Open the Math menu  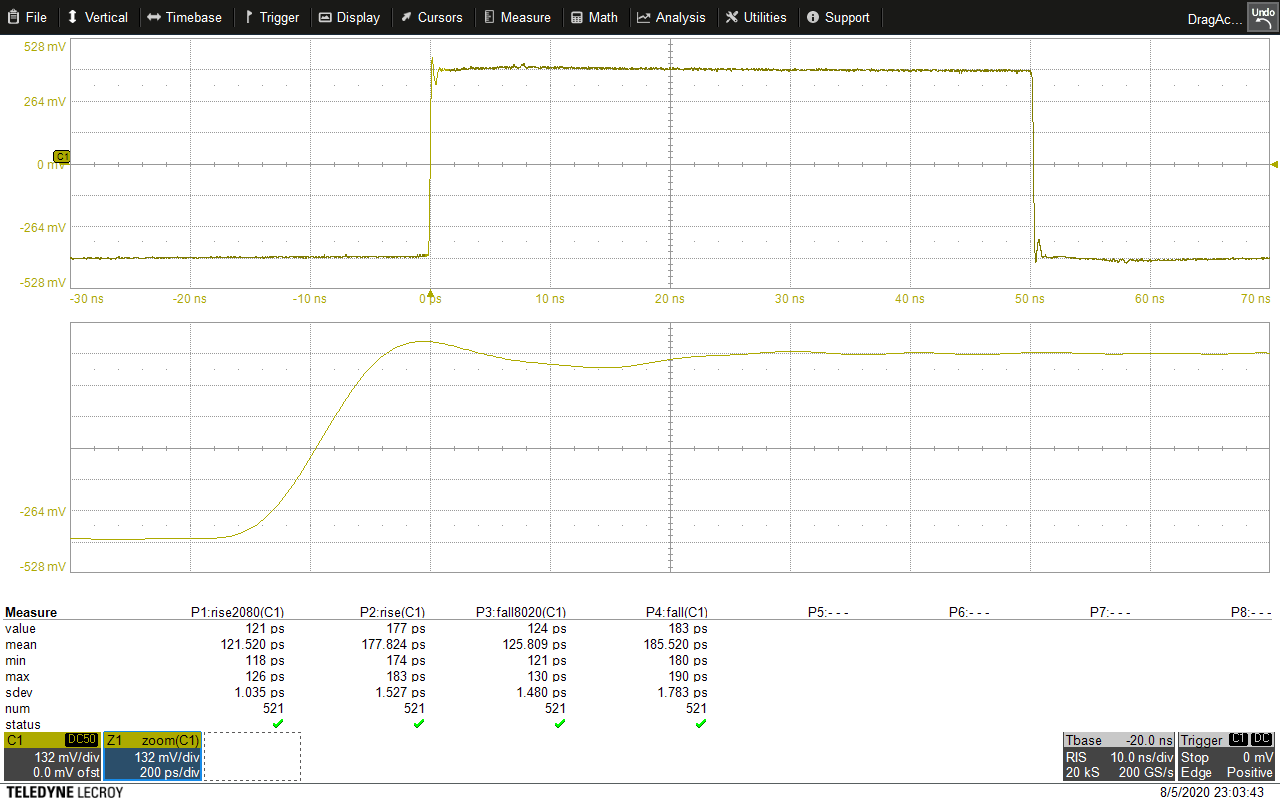[594, 17]
